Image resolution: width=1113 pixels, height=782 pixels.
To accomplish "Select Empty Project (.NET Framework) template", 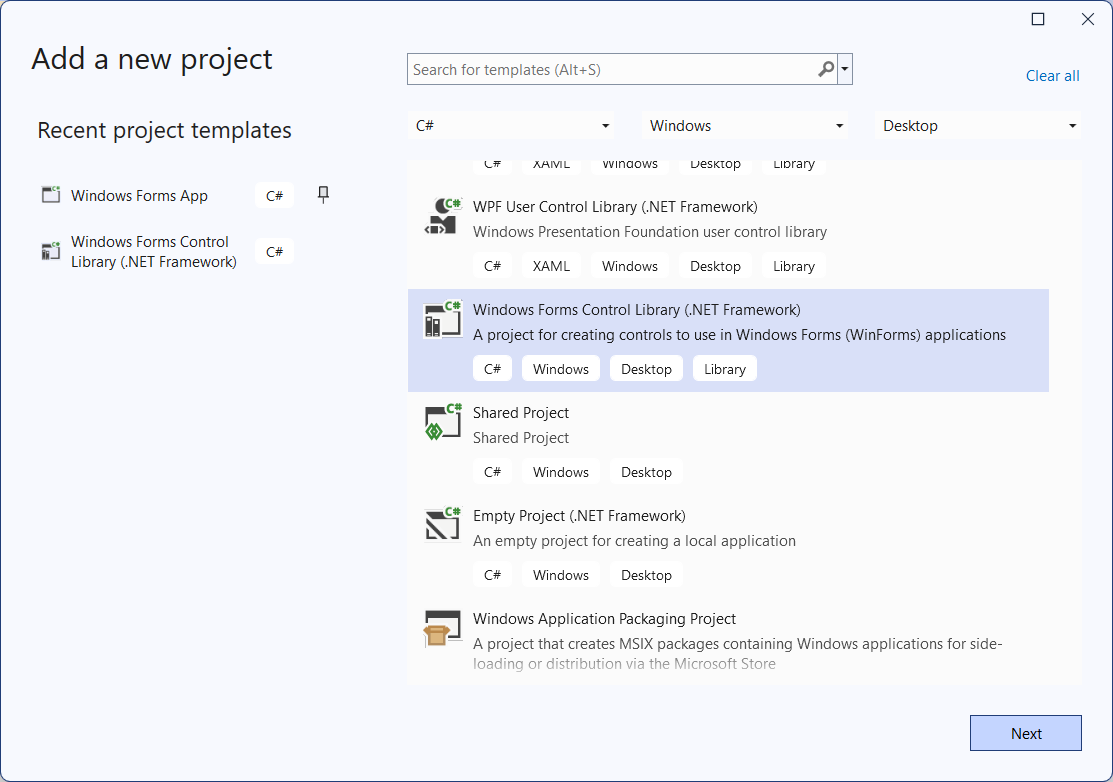I will coord(579,516).
